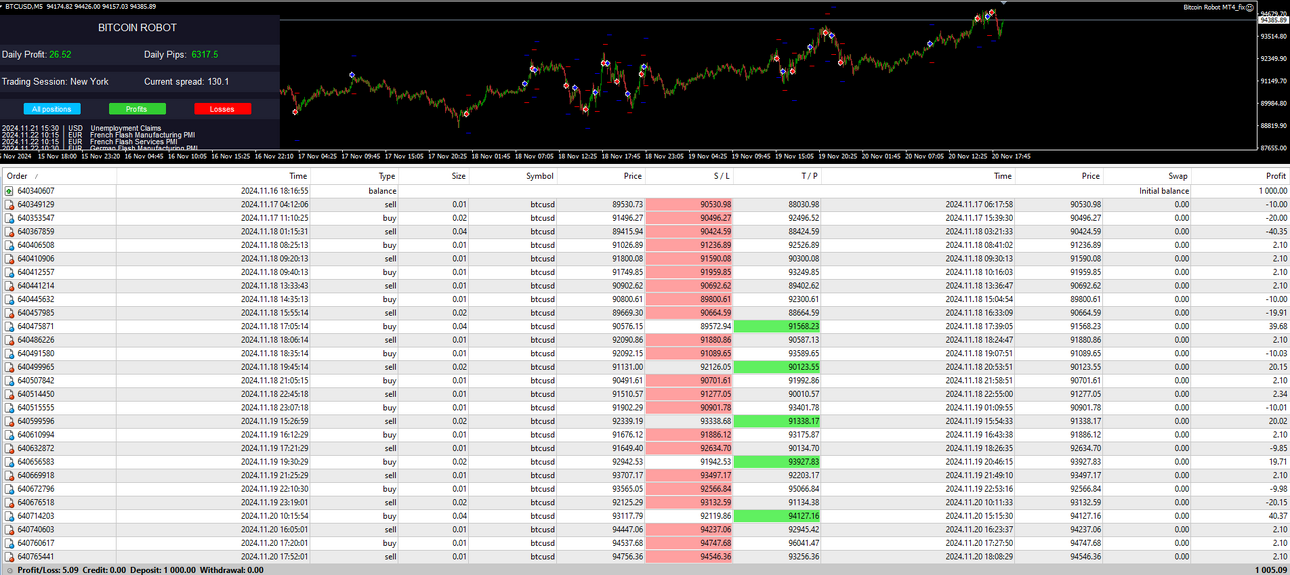Click the trade icon of order 640765441

click(9, 556)
